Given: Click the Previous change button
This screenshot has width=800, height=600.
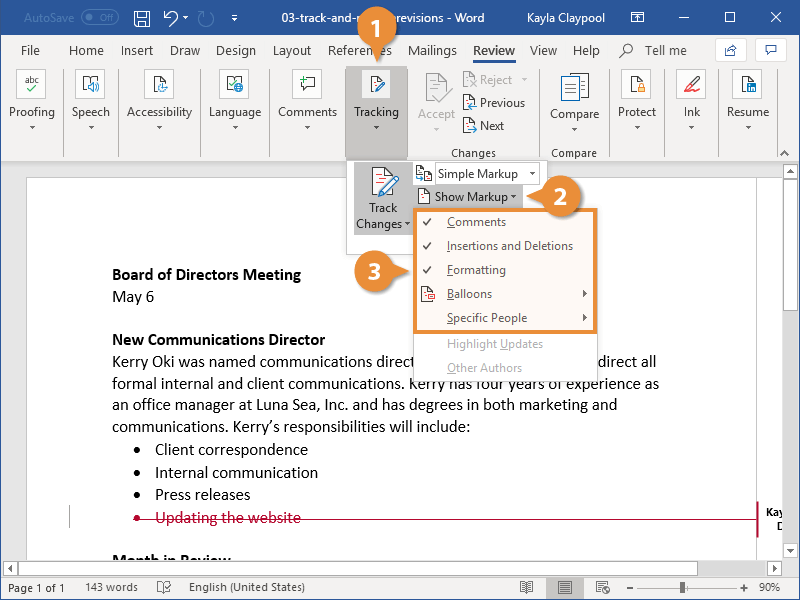Looking at the screenshot, I should click(493, 103).
